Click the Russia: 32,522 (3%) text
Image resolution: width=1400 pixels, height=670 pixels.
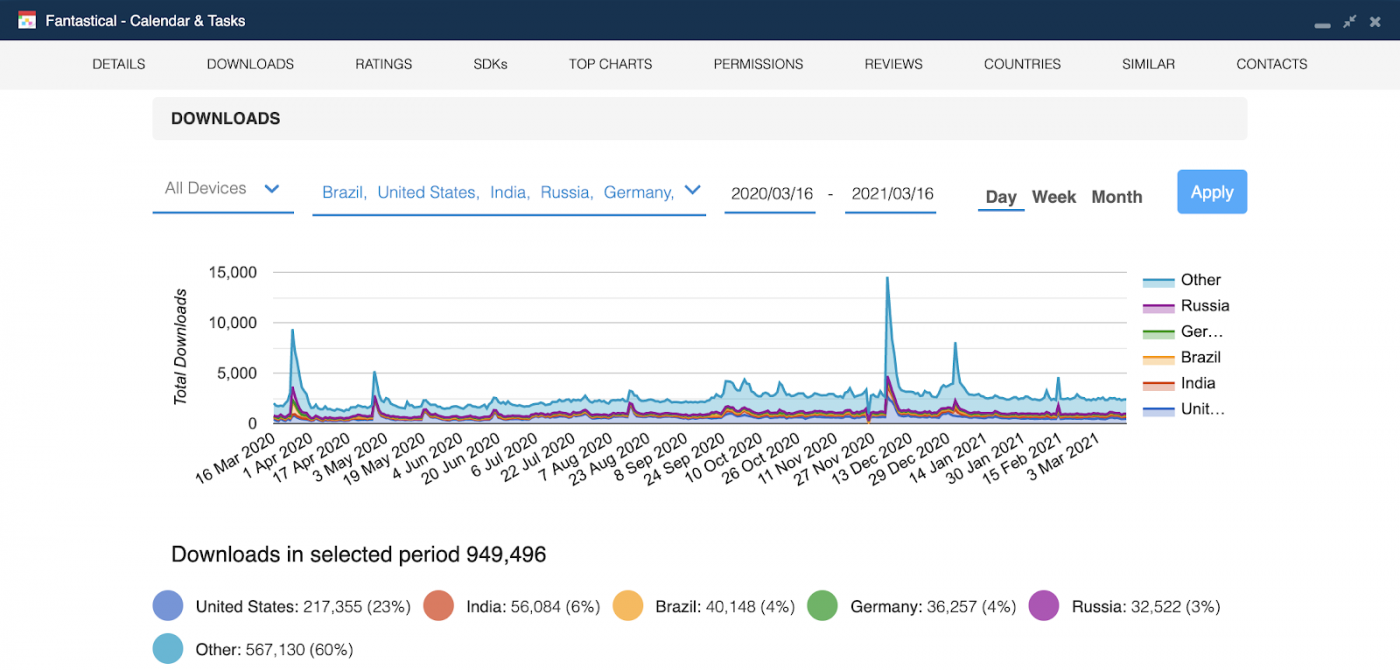point(1146,606)
